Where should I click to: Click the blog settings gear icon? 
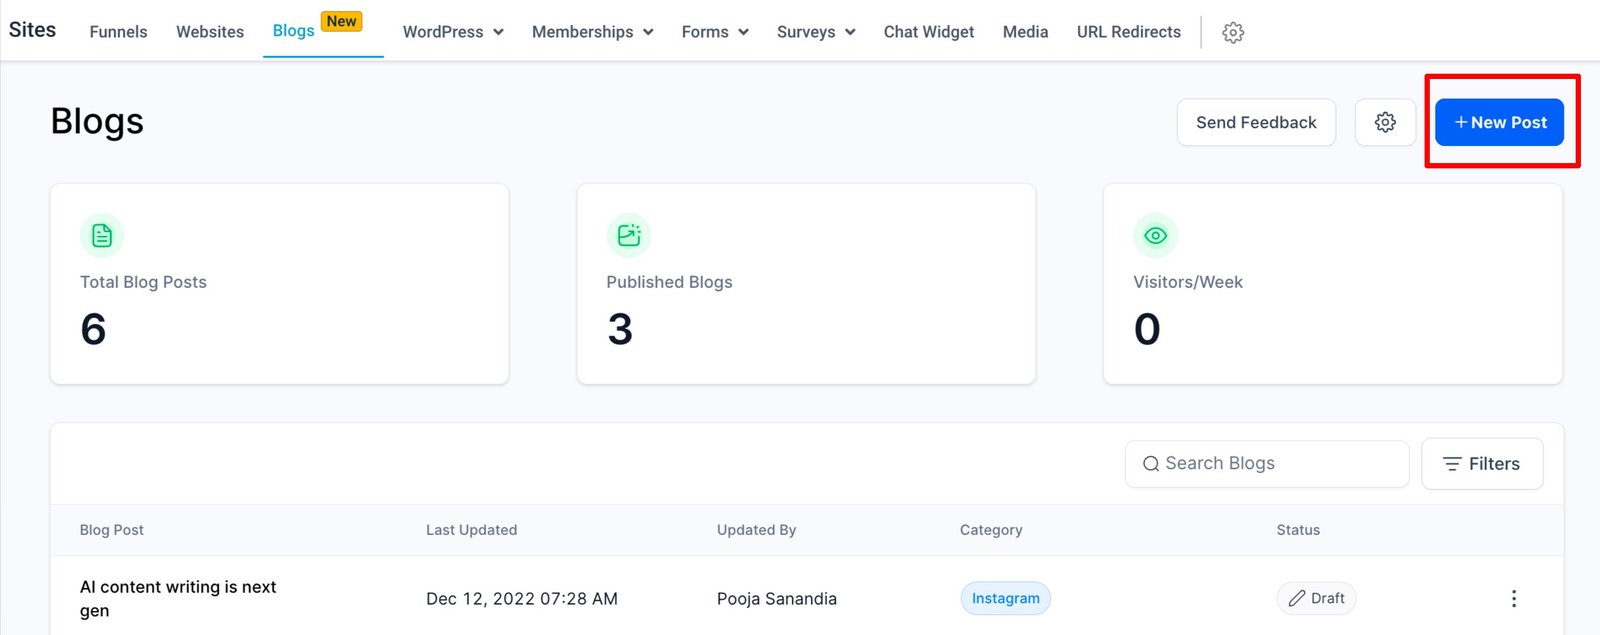point(1385,122)
